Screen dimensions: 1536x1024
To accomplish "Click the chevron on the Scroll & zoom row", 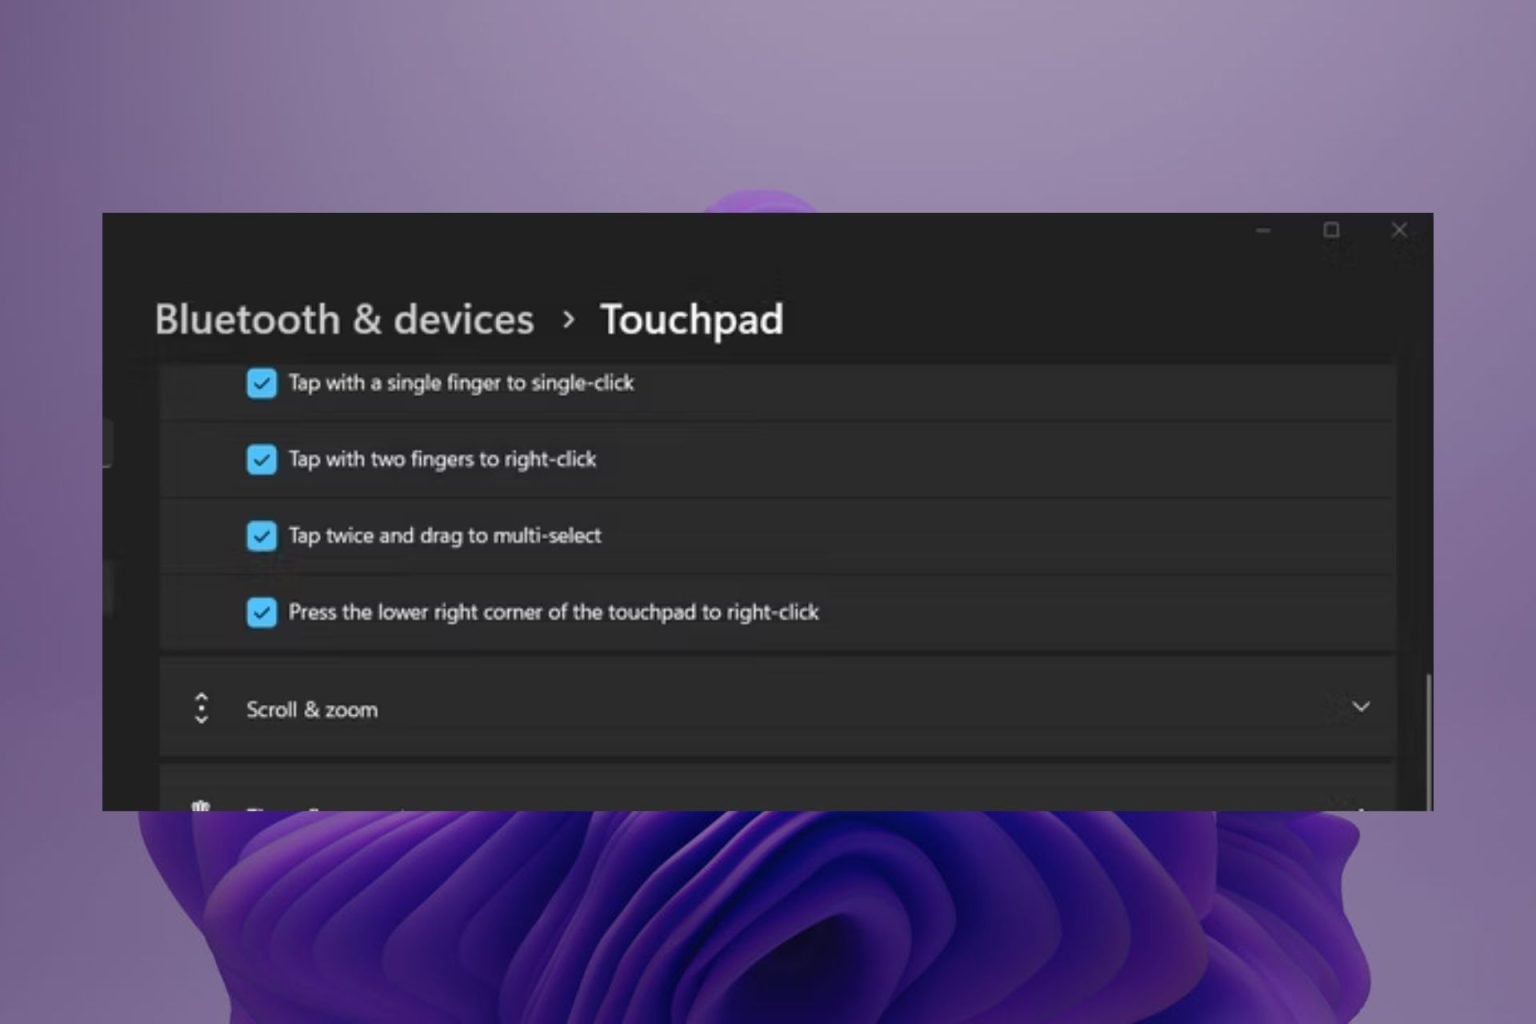I will click(1359, 707).
